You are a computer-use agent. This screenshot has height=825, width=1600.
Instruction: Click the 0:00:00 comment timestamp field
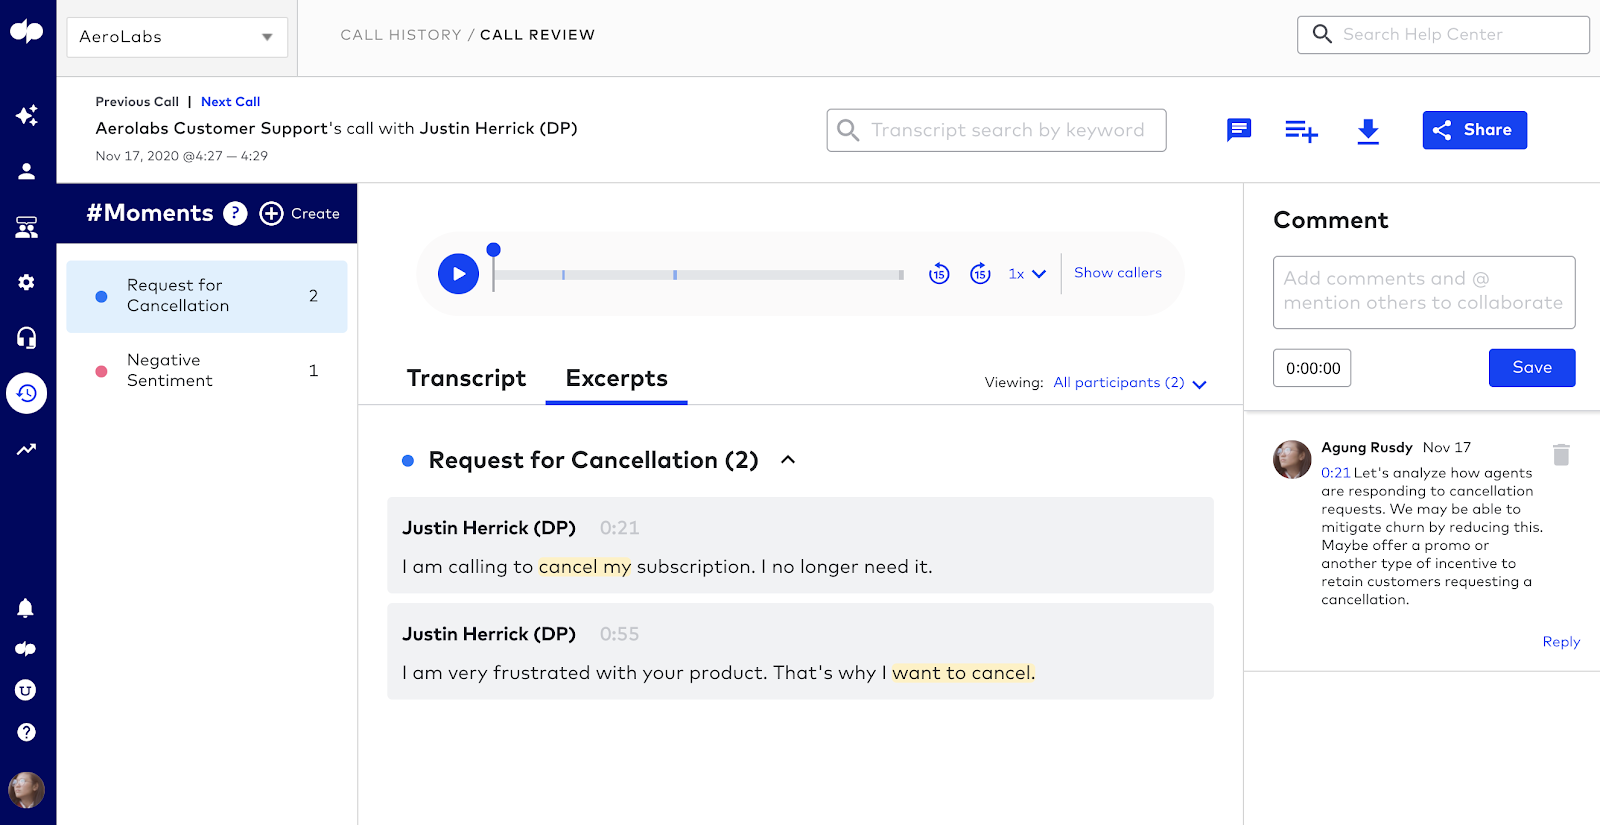(x=1312, y=368)
